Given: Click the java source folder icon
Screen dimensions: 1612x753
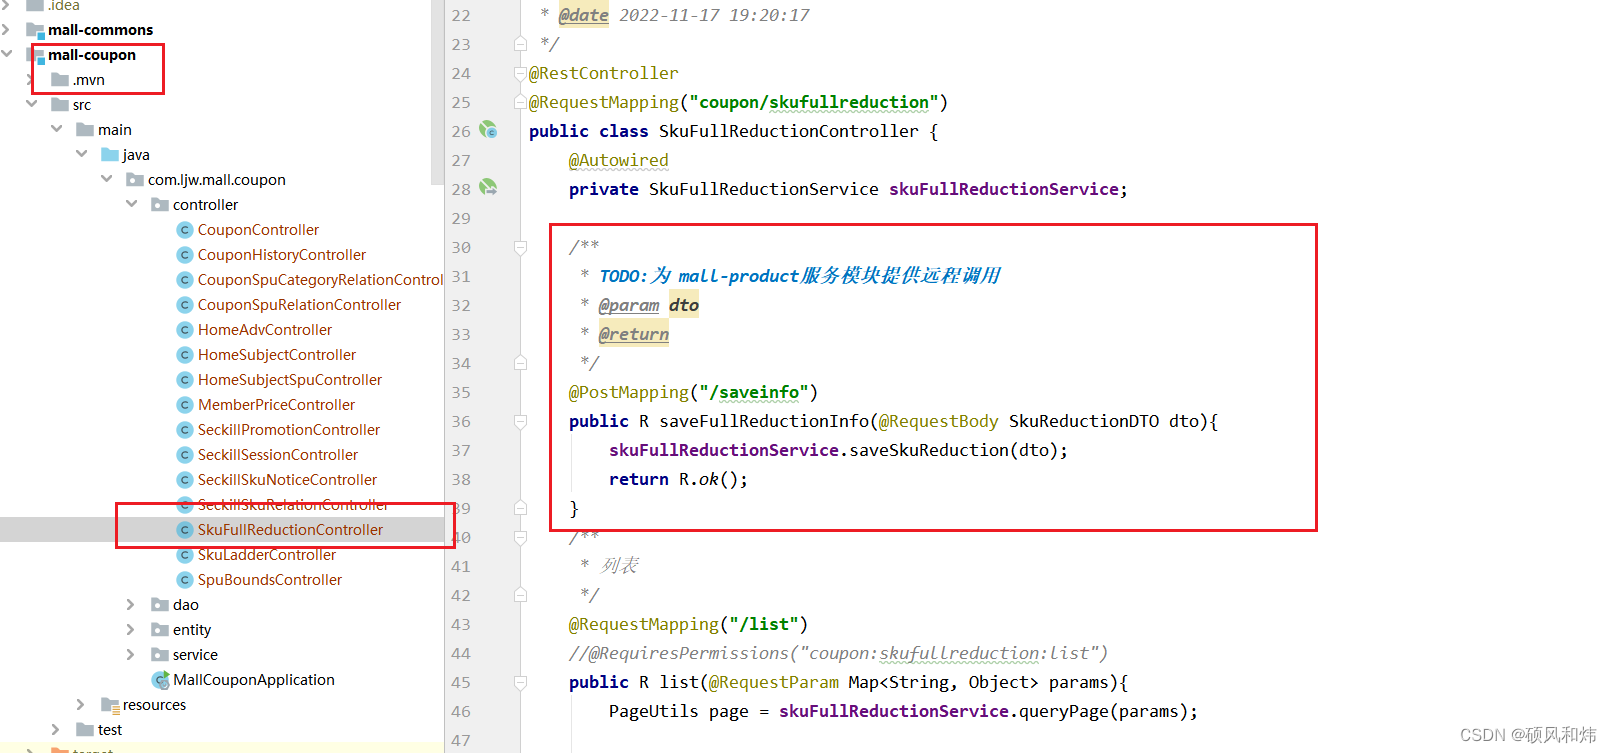Looking at the screenshot, I should pyautogui.click(x=110, y=155).
